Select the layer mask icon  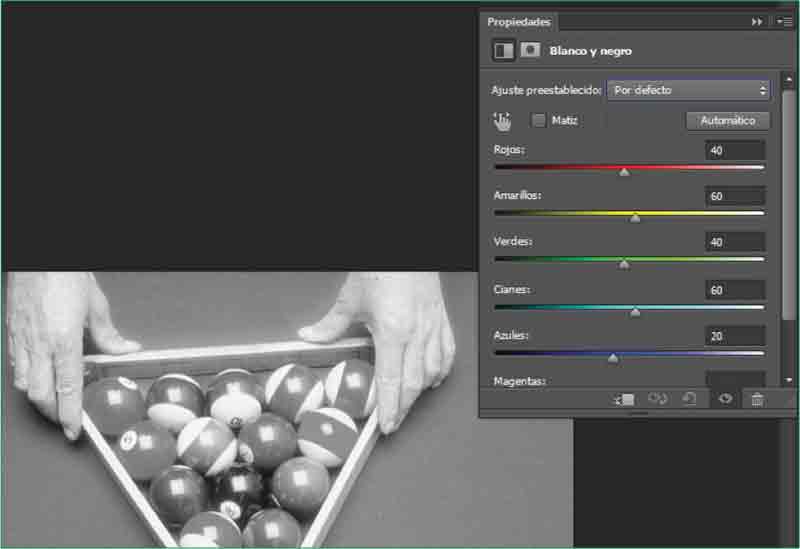(530, 50)
